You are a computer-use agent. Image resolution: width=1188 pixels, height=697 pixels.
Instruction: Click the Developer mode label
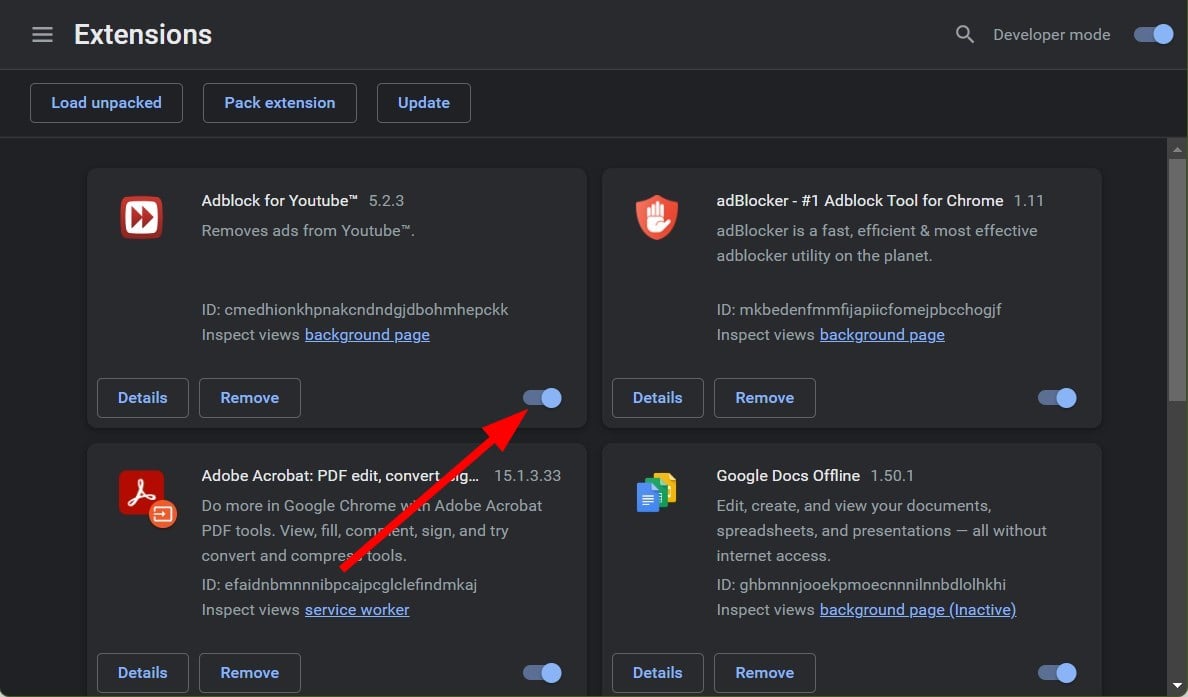[1052, 35]
